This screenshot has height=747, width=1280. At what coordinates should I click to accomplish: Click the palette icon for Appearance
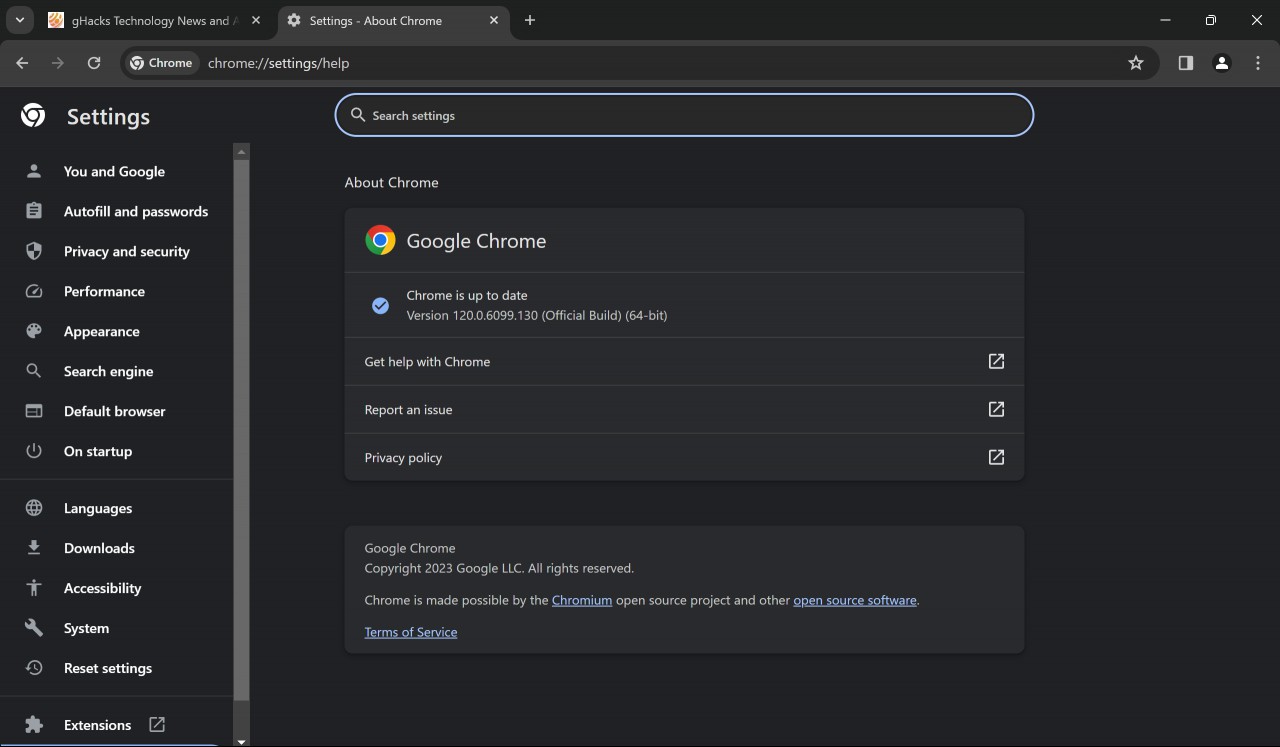pos(34,331)
